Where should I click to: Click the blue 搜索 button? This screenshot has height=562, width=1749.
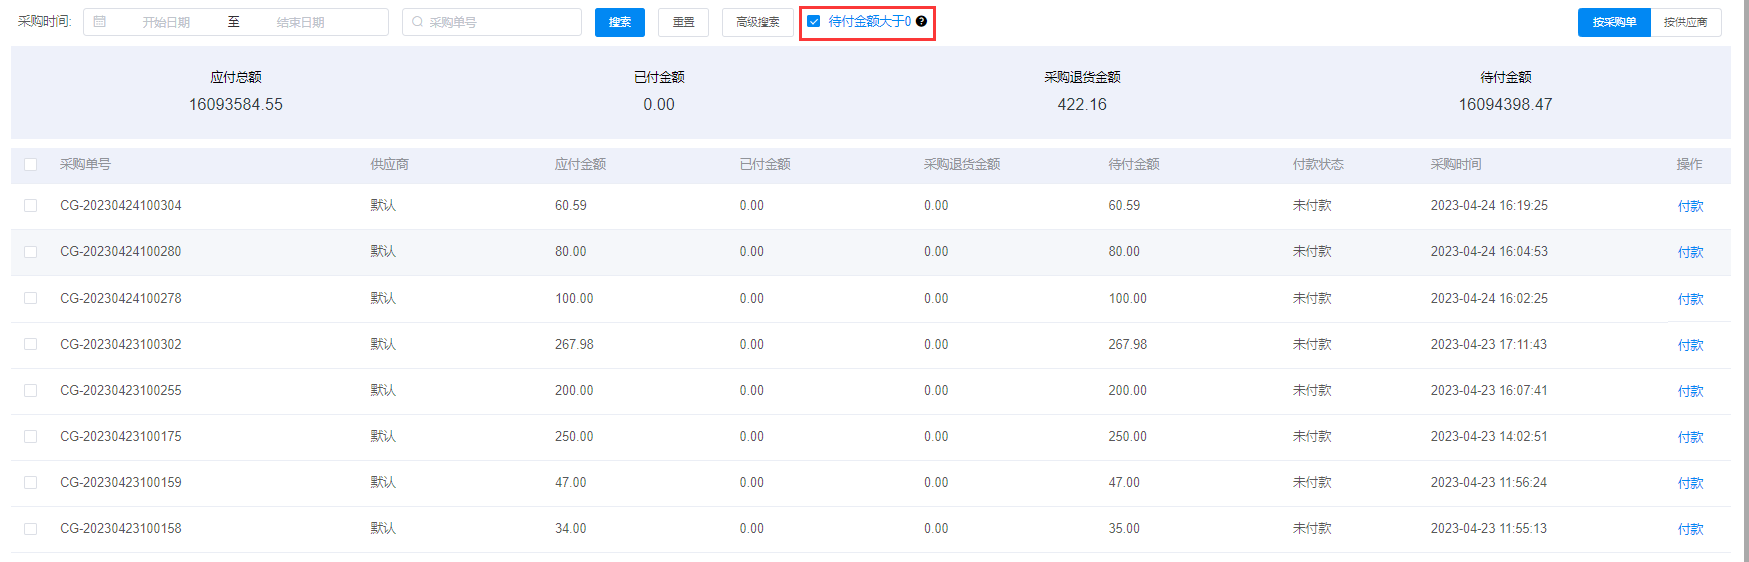[x=620, y=22]
